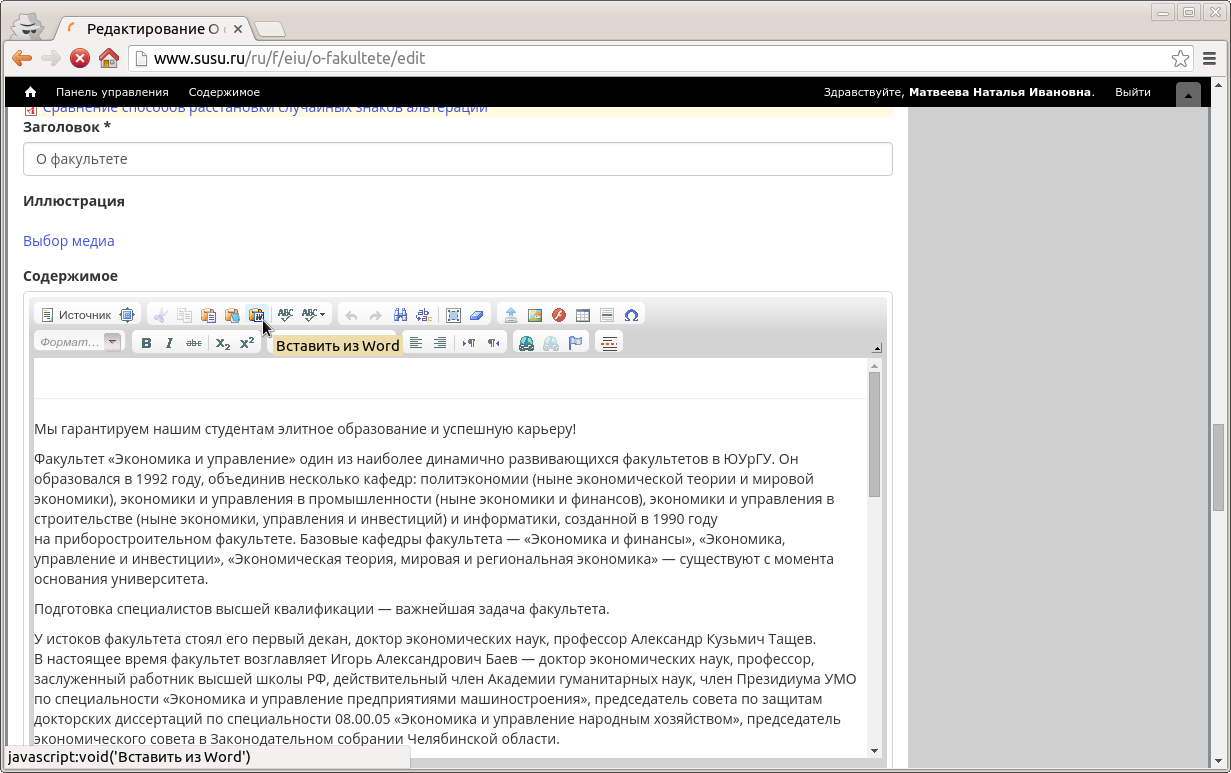Click the Insert Image icon
The width and height of the screenshot is (1231, 773).
point(535,315)
